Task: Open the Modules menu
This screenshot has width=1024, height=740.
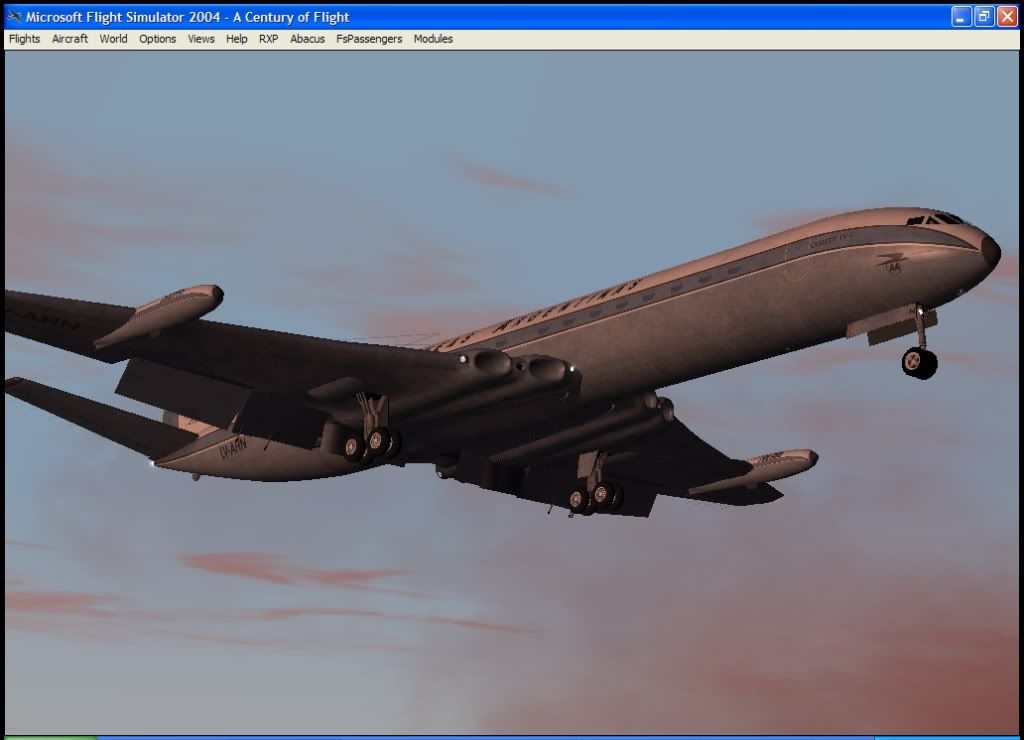Action: click(433, 39)
